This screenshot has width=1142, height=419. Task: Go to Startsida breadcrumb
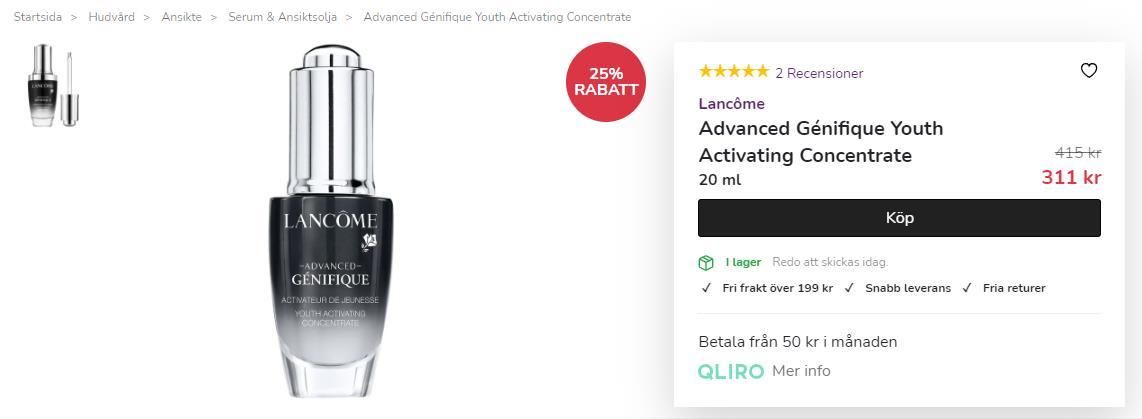(38, 17)
